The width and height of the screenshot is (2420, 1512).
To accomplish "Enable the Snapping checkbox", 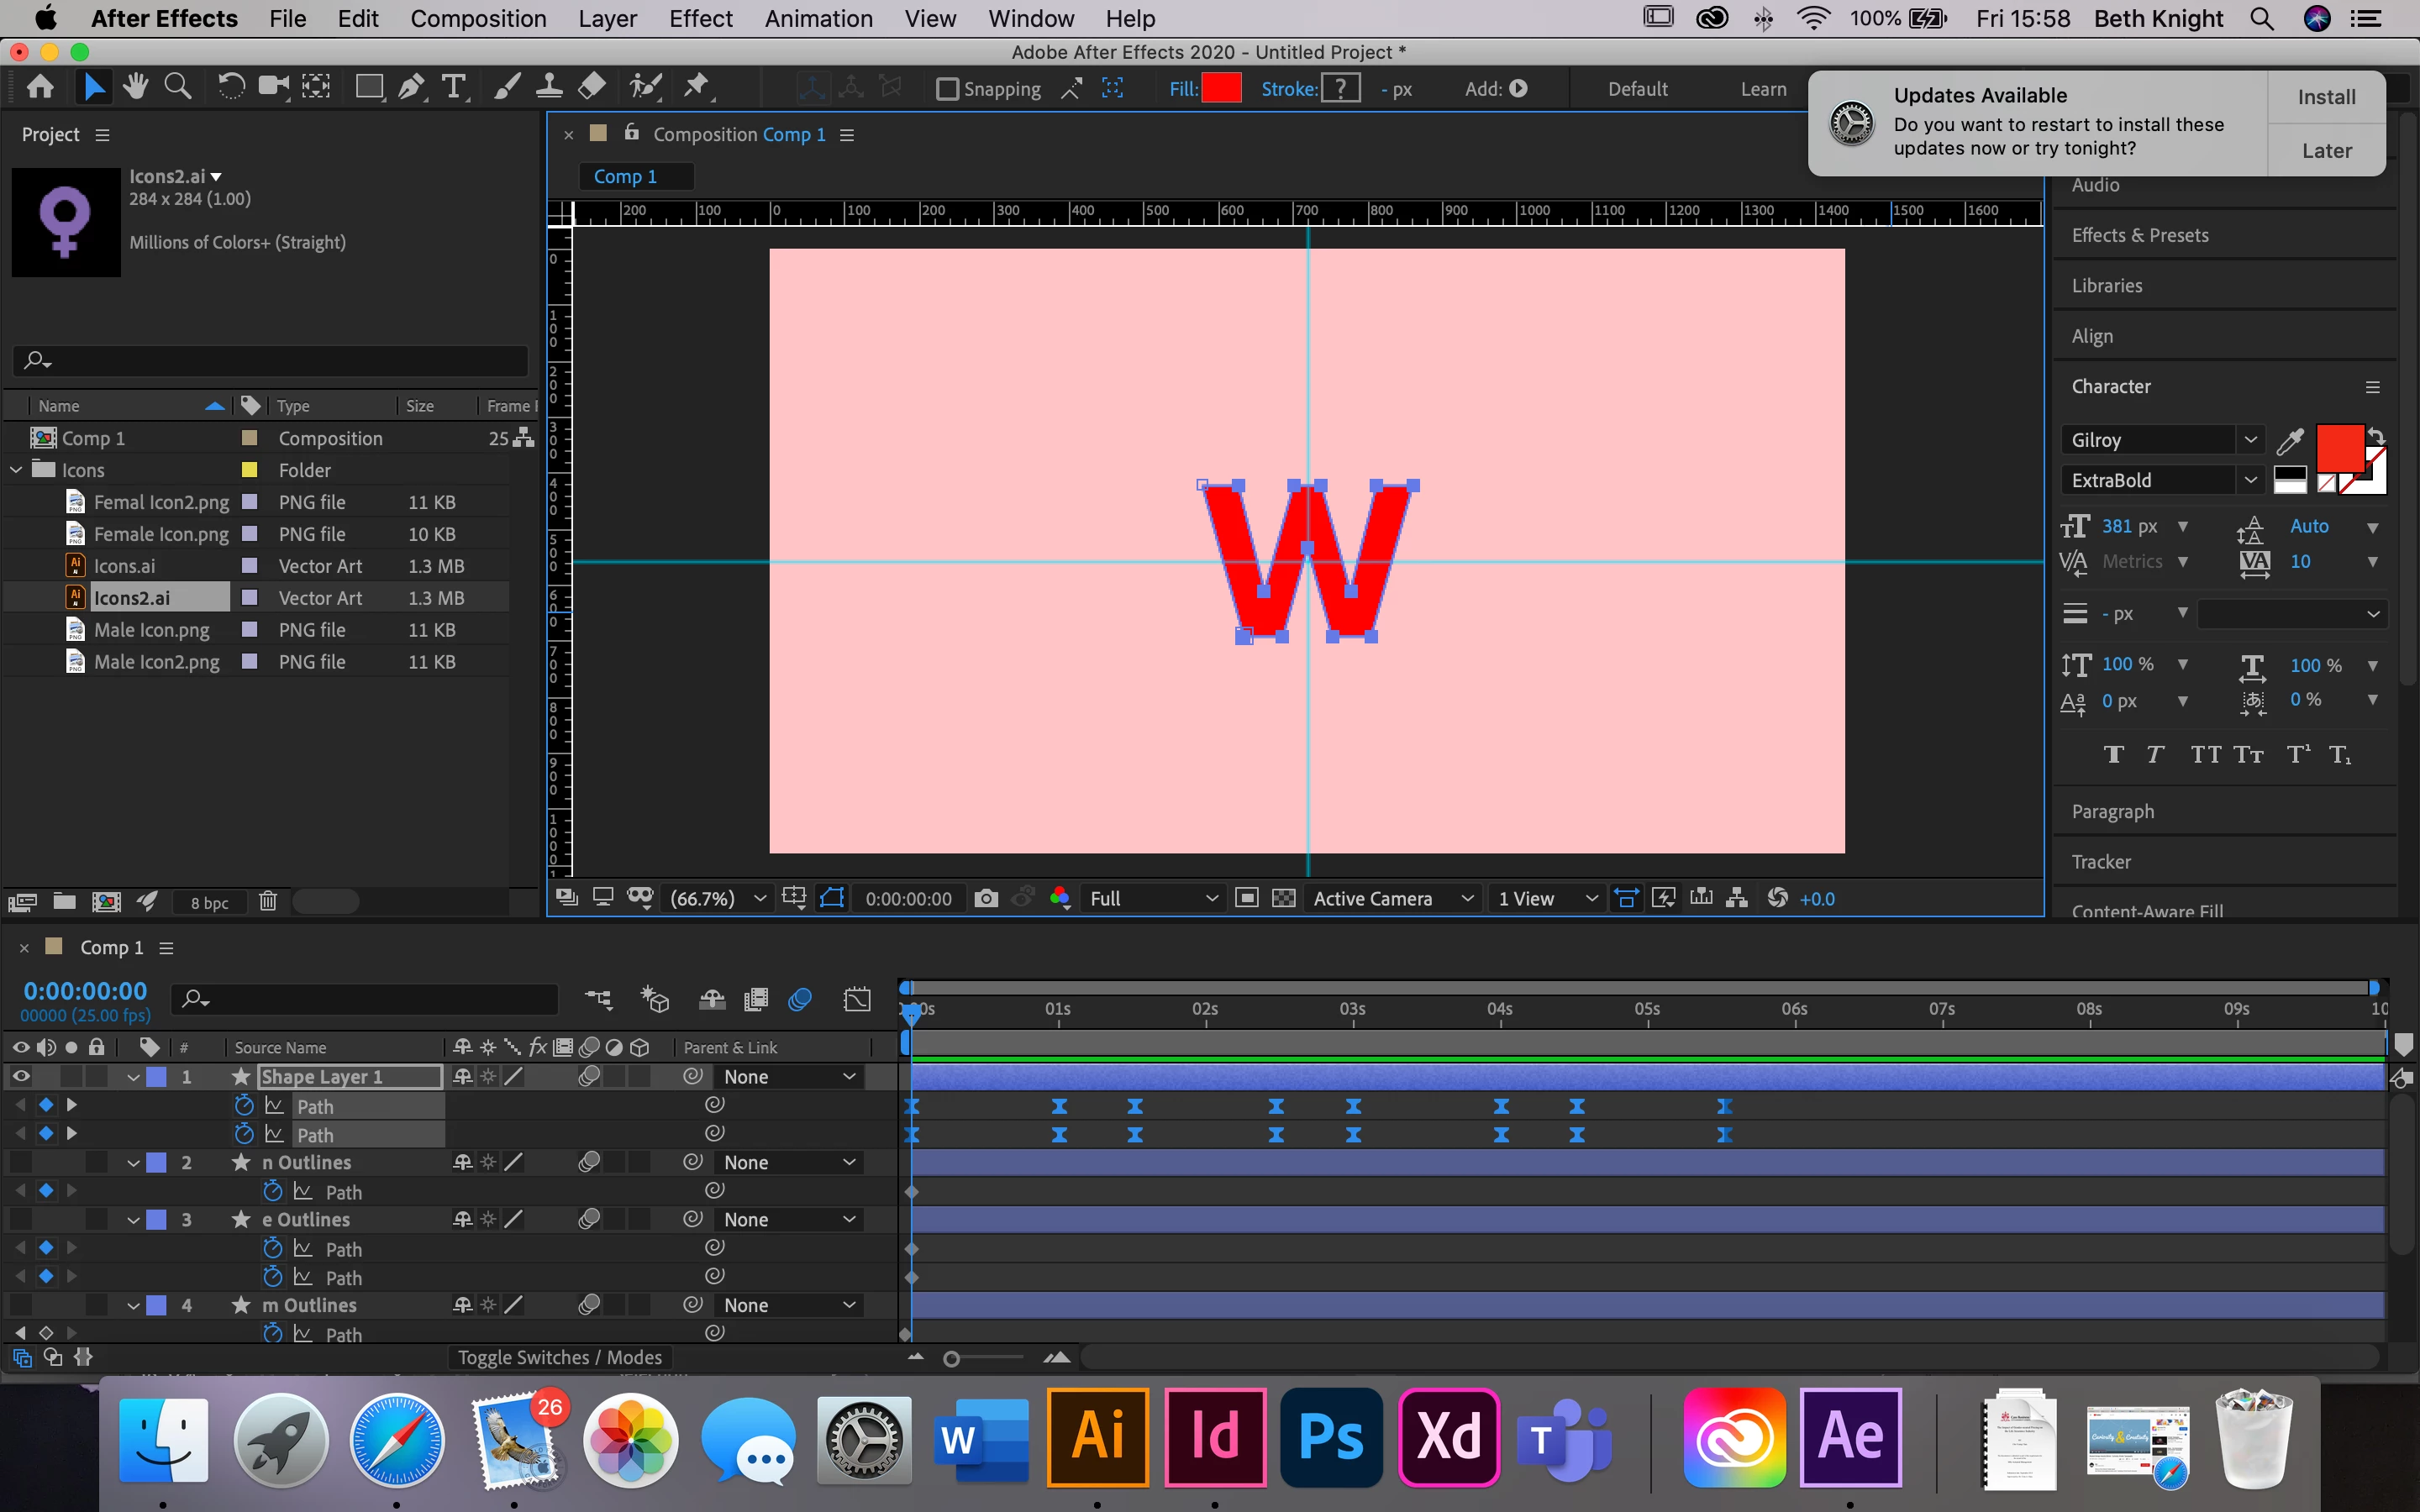I will click(x=946, y=89).
